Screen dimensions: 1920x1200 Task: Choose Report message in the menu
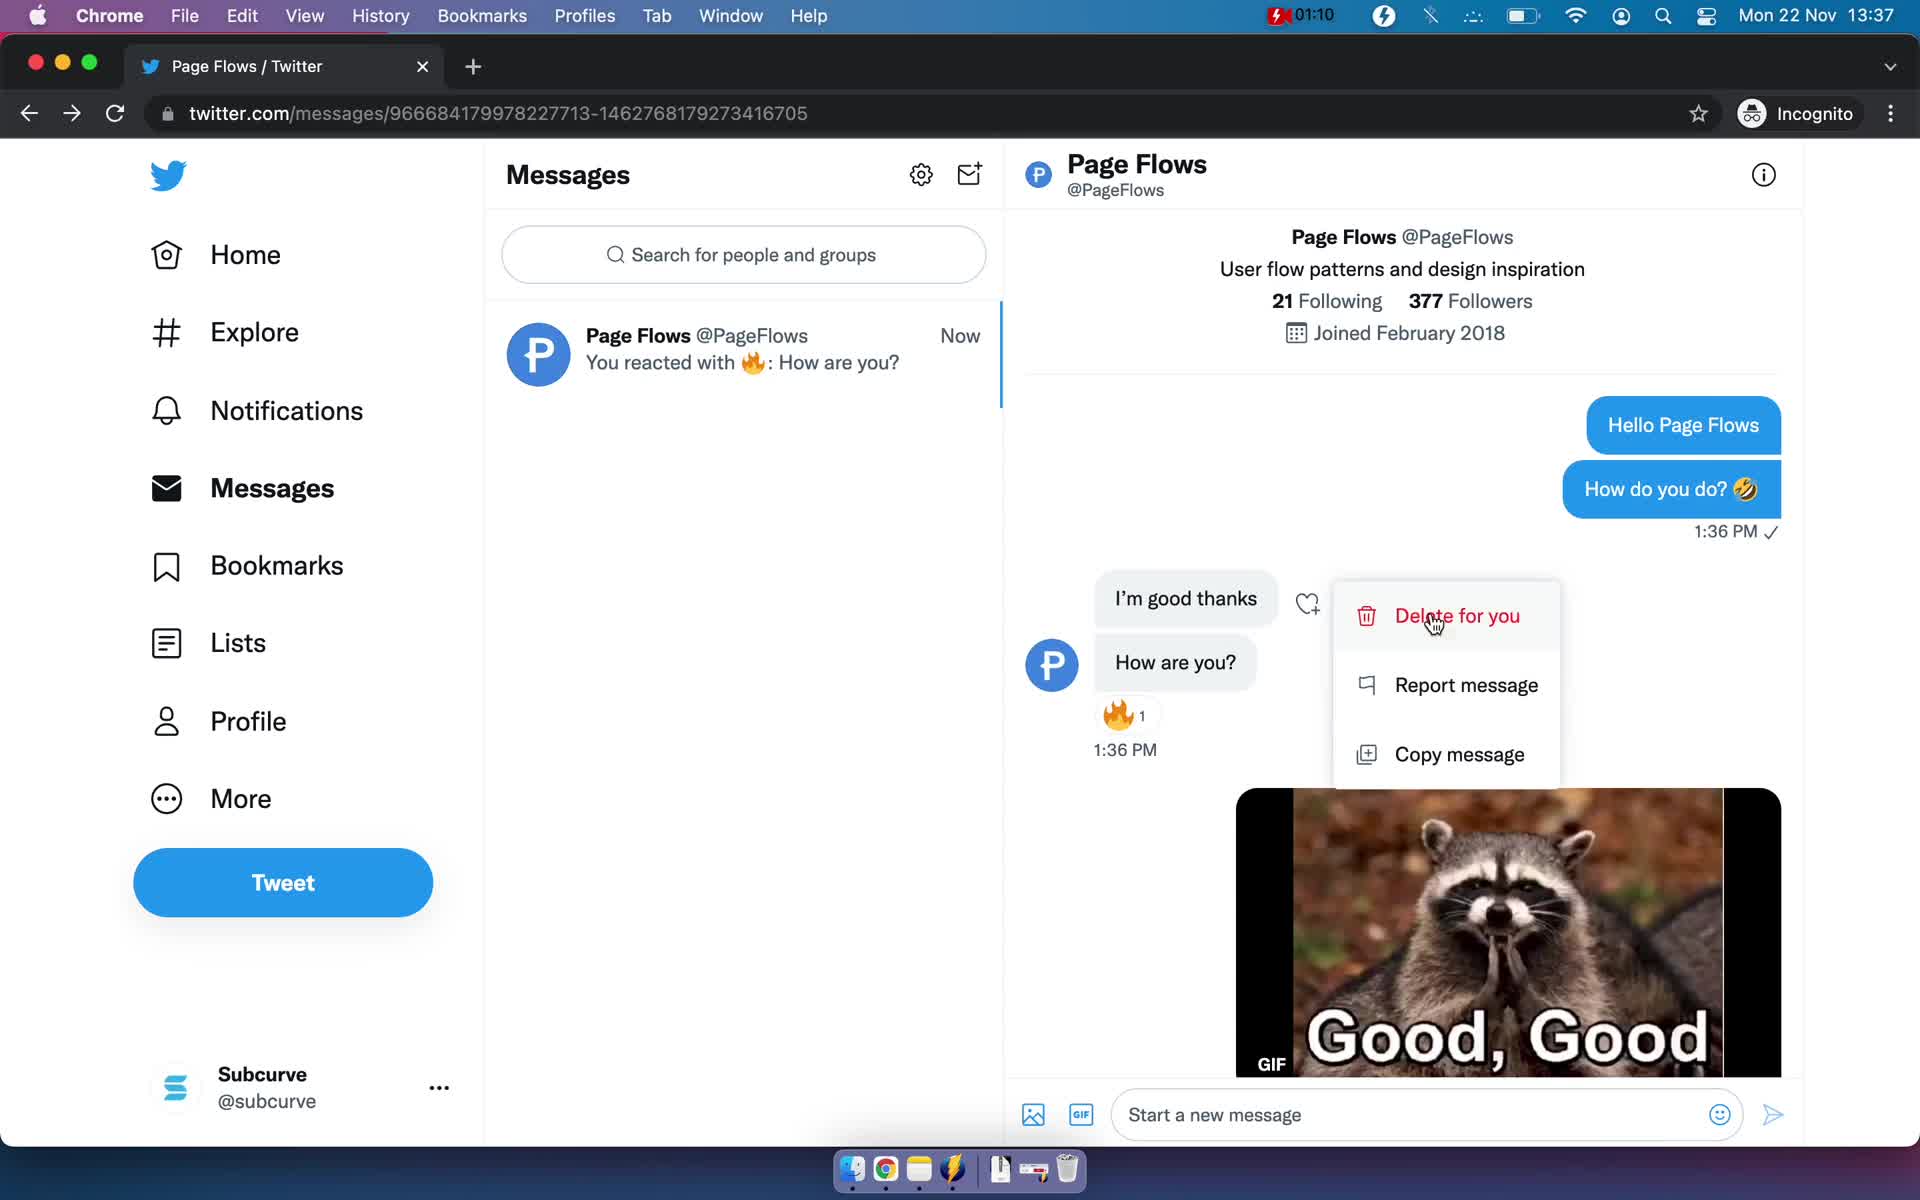pos(1446,685)
